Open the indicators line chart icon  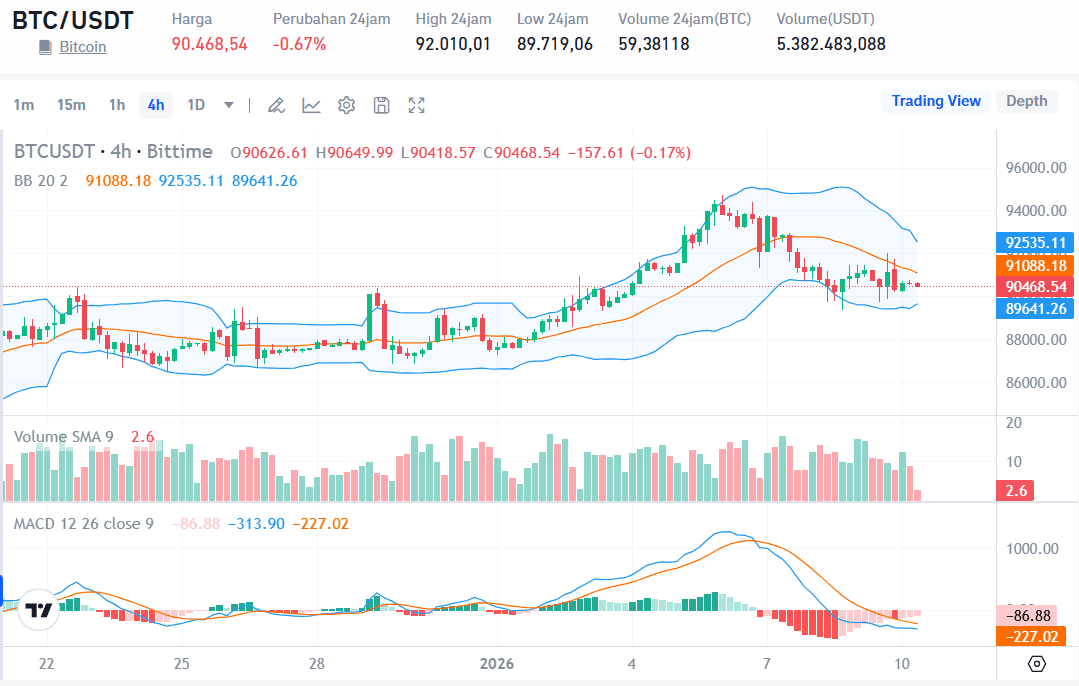pyautogui.click(x=312, y=105)
